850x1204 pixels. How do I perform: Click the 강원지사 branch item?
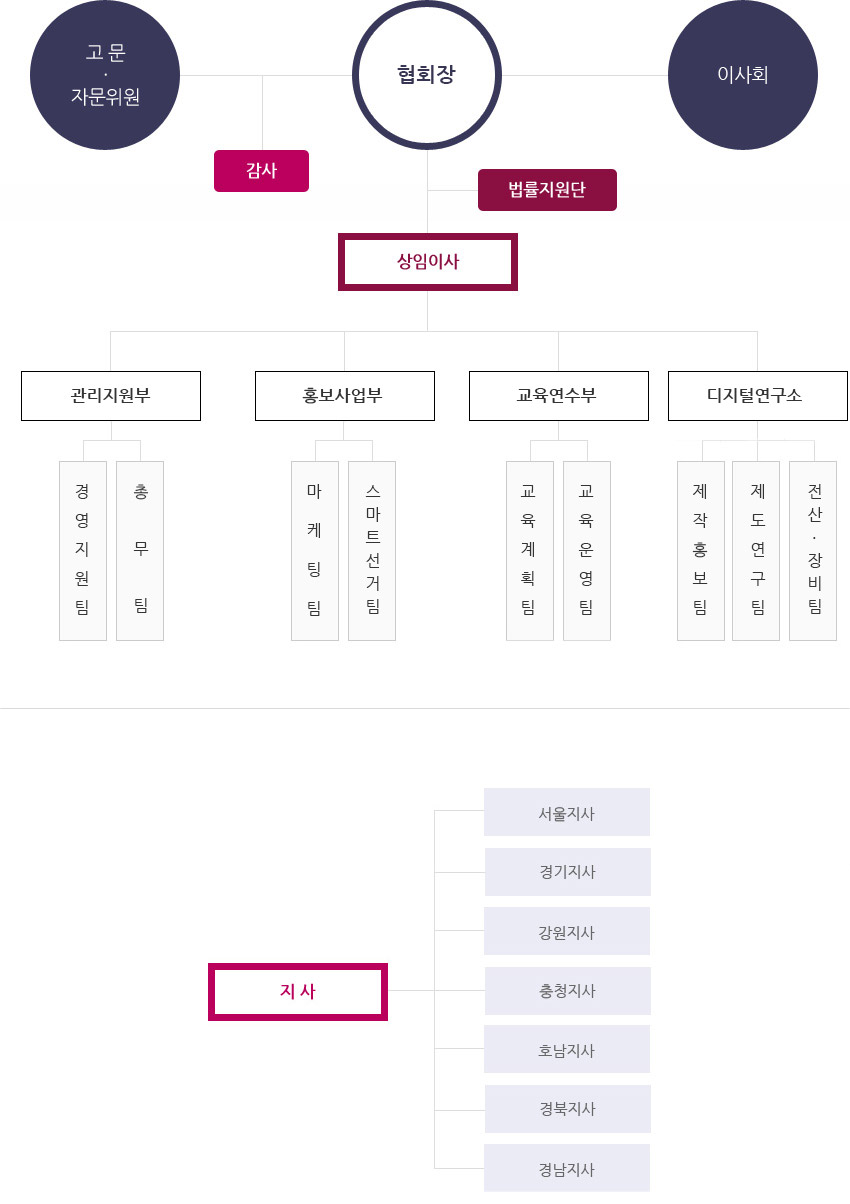pos(567,931)
